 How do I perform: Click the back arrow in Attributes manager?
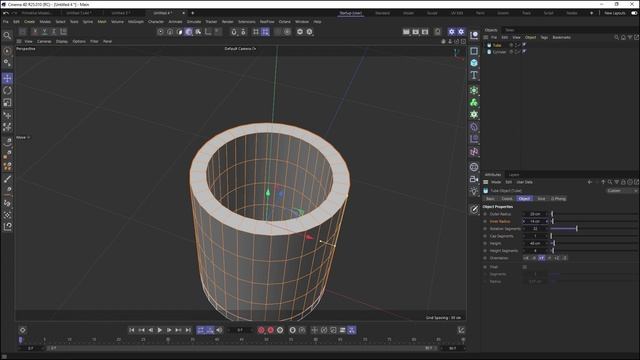pos(590,182)
